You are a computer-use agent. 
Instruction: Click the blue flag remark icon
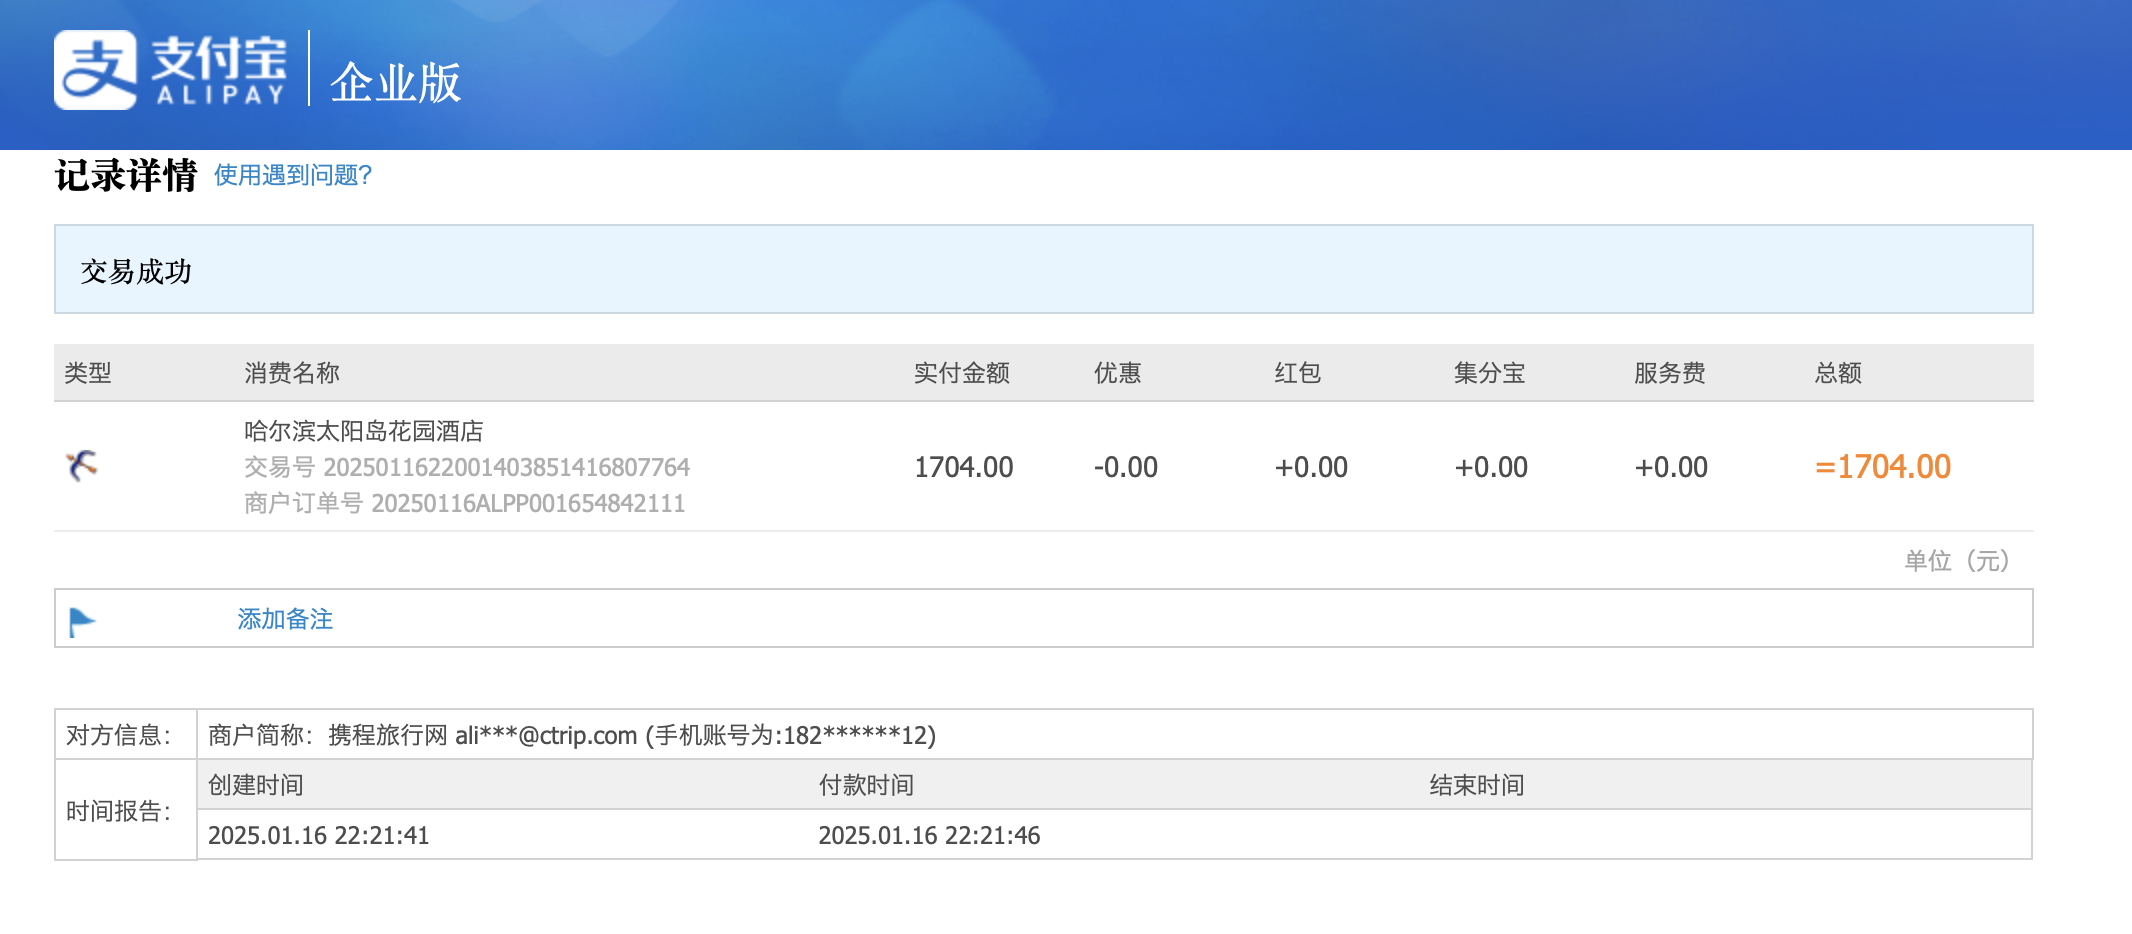tap(81, 621)
